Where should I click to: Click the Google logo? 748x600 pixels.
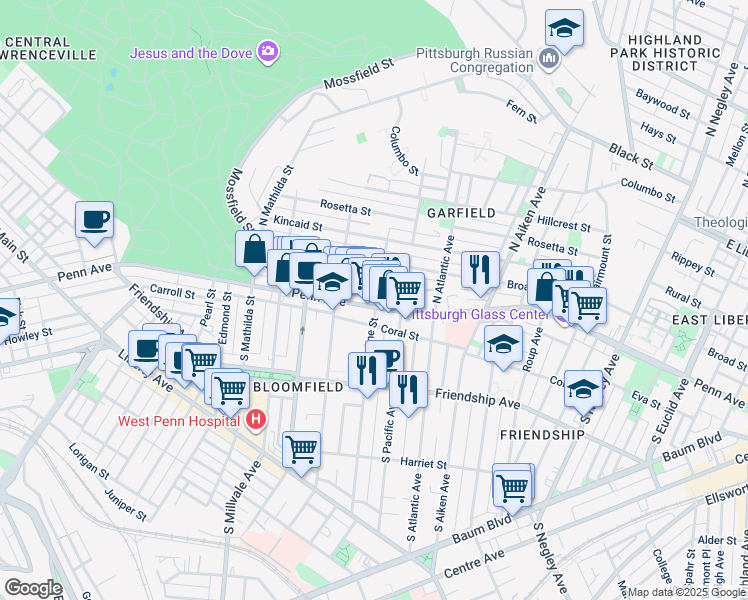(32, 588)
